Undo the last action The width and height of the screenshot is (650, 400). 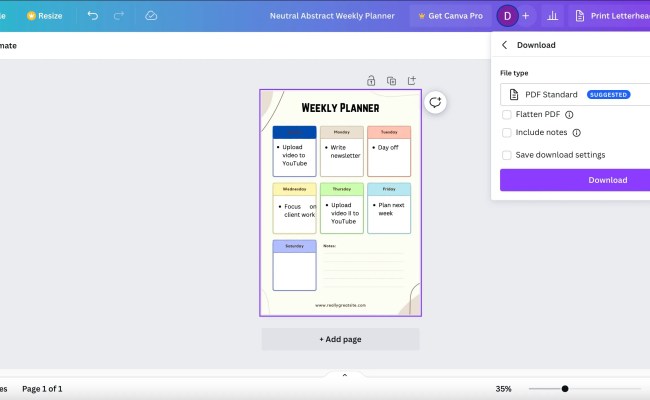point(93,16)
